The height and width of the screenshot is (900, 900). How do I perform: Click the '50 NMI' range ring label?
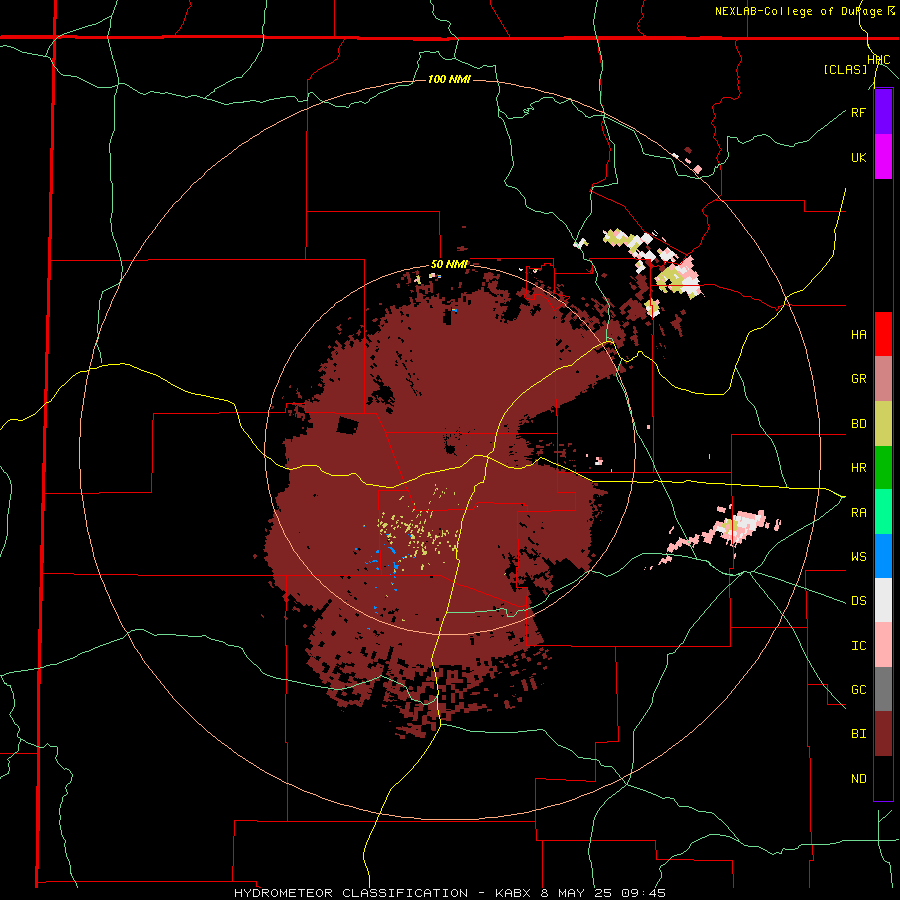(x=449, y=265)
